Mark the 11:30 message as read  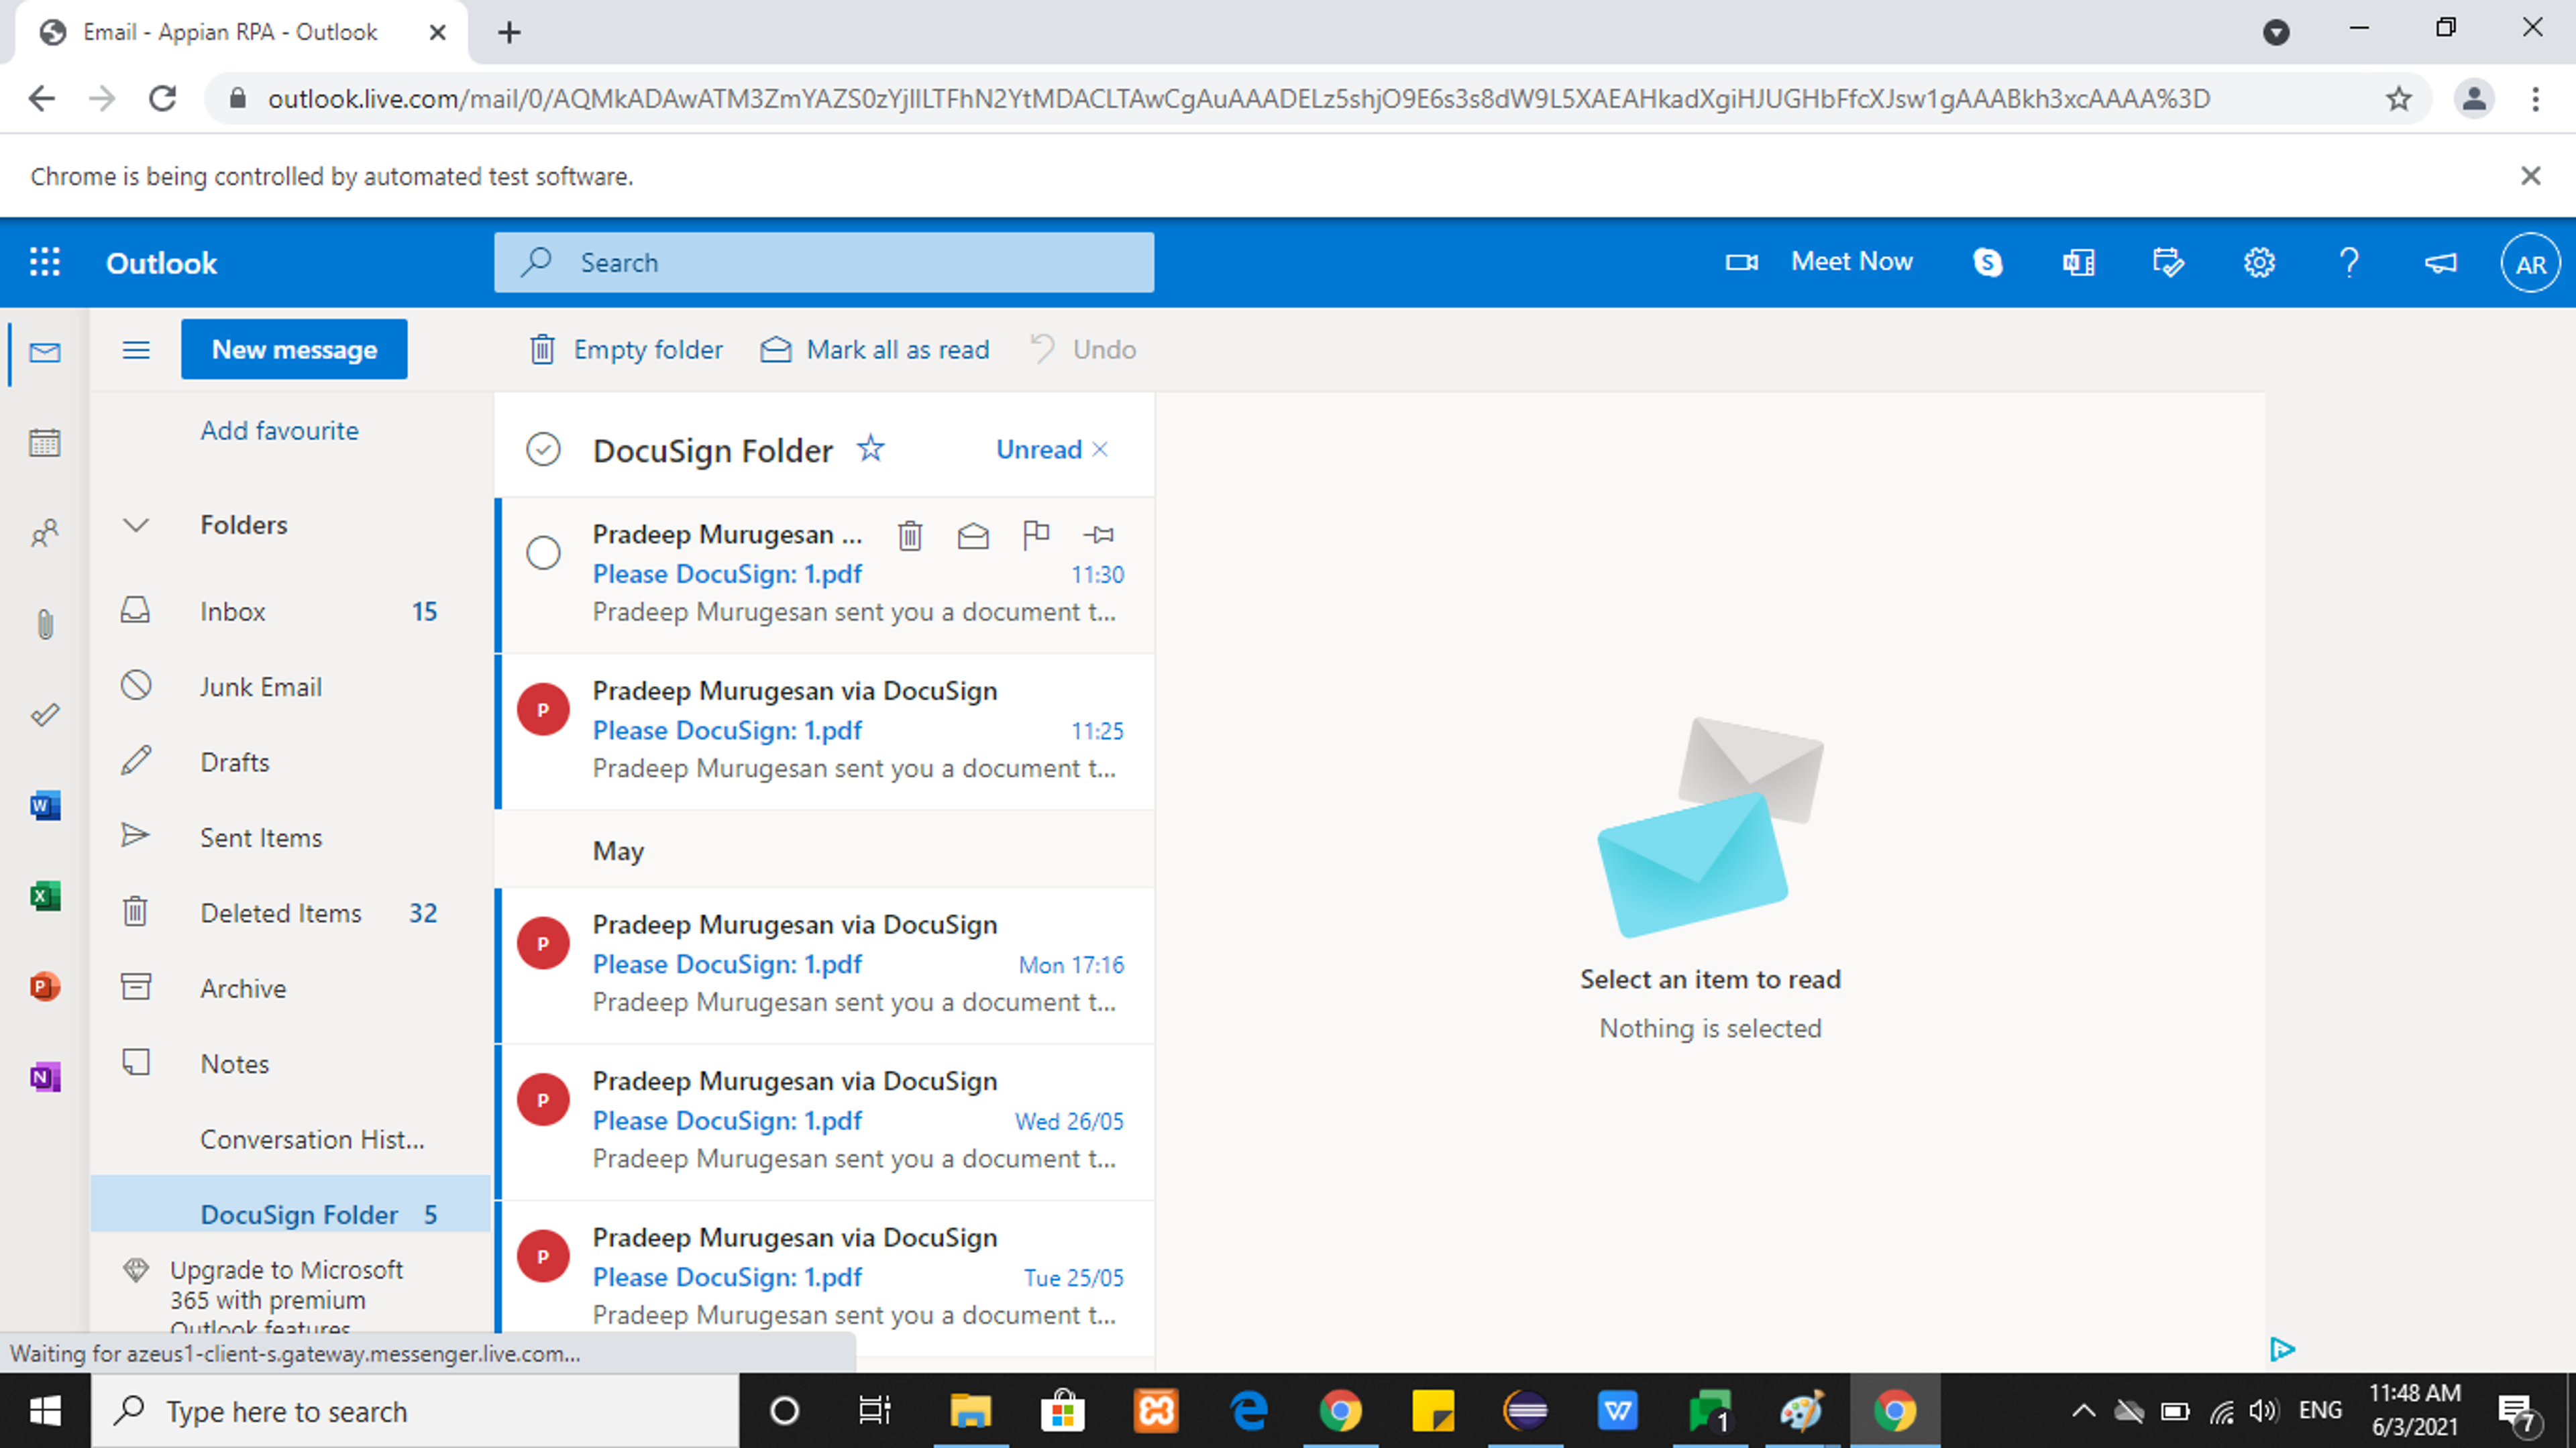point(972,535)
